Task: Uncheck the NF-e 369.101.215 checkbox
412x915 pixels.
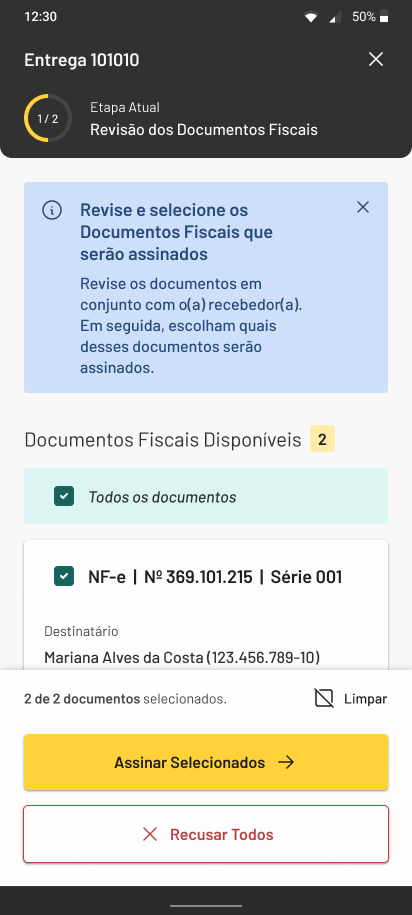Action: [x=64, y=576]
